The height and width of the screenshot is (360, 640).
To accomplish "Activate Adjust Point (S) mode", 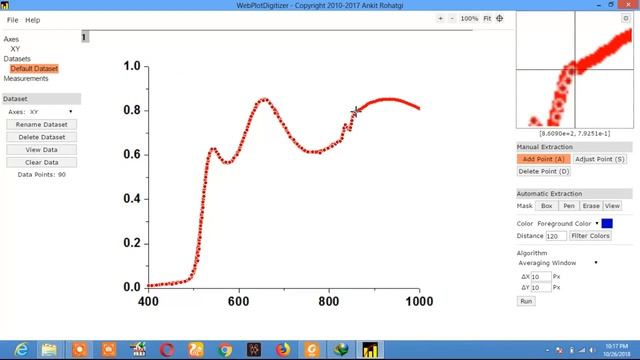I will click(600, 159).
